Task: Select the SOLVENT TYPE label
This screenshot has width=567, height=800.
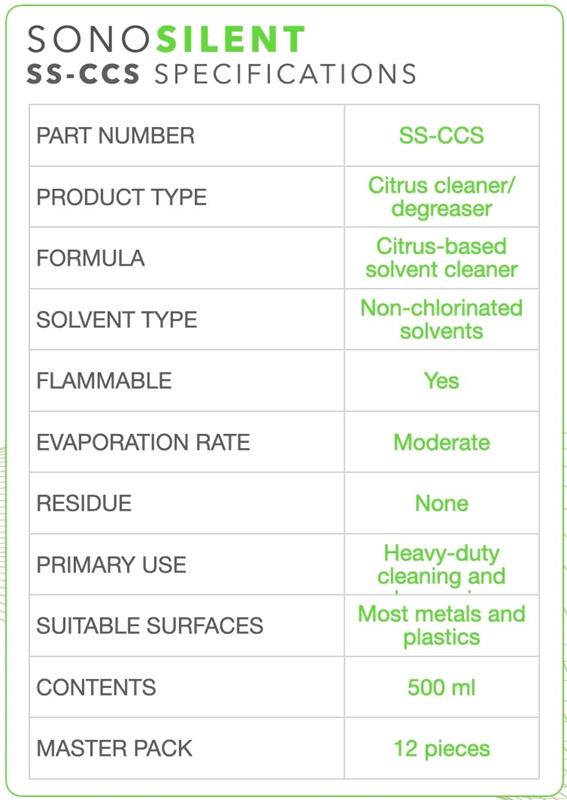Action: (x=116, y=320)
